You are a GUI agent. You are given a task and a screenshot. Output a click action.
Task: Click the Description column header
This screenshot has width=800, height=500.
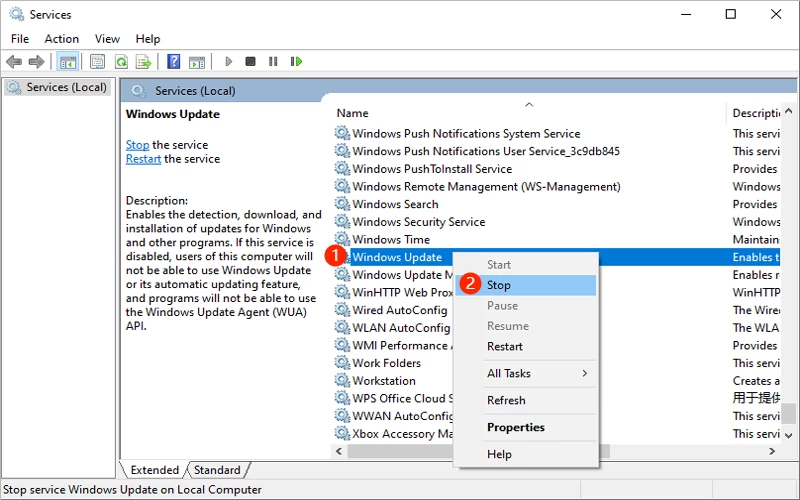756,113
